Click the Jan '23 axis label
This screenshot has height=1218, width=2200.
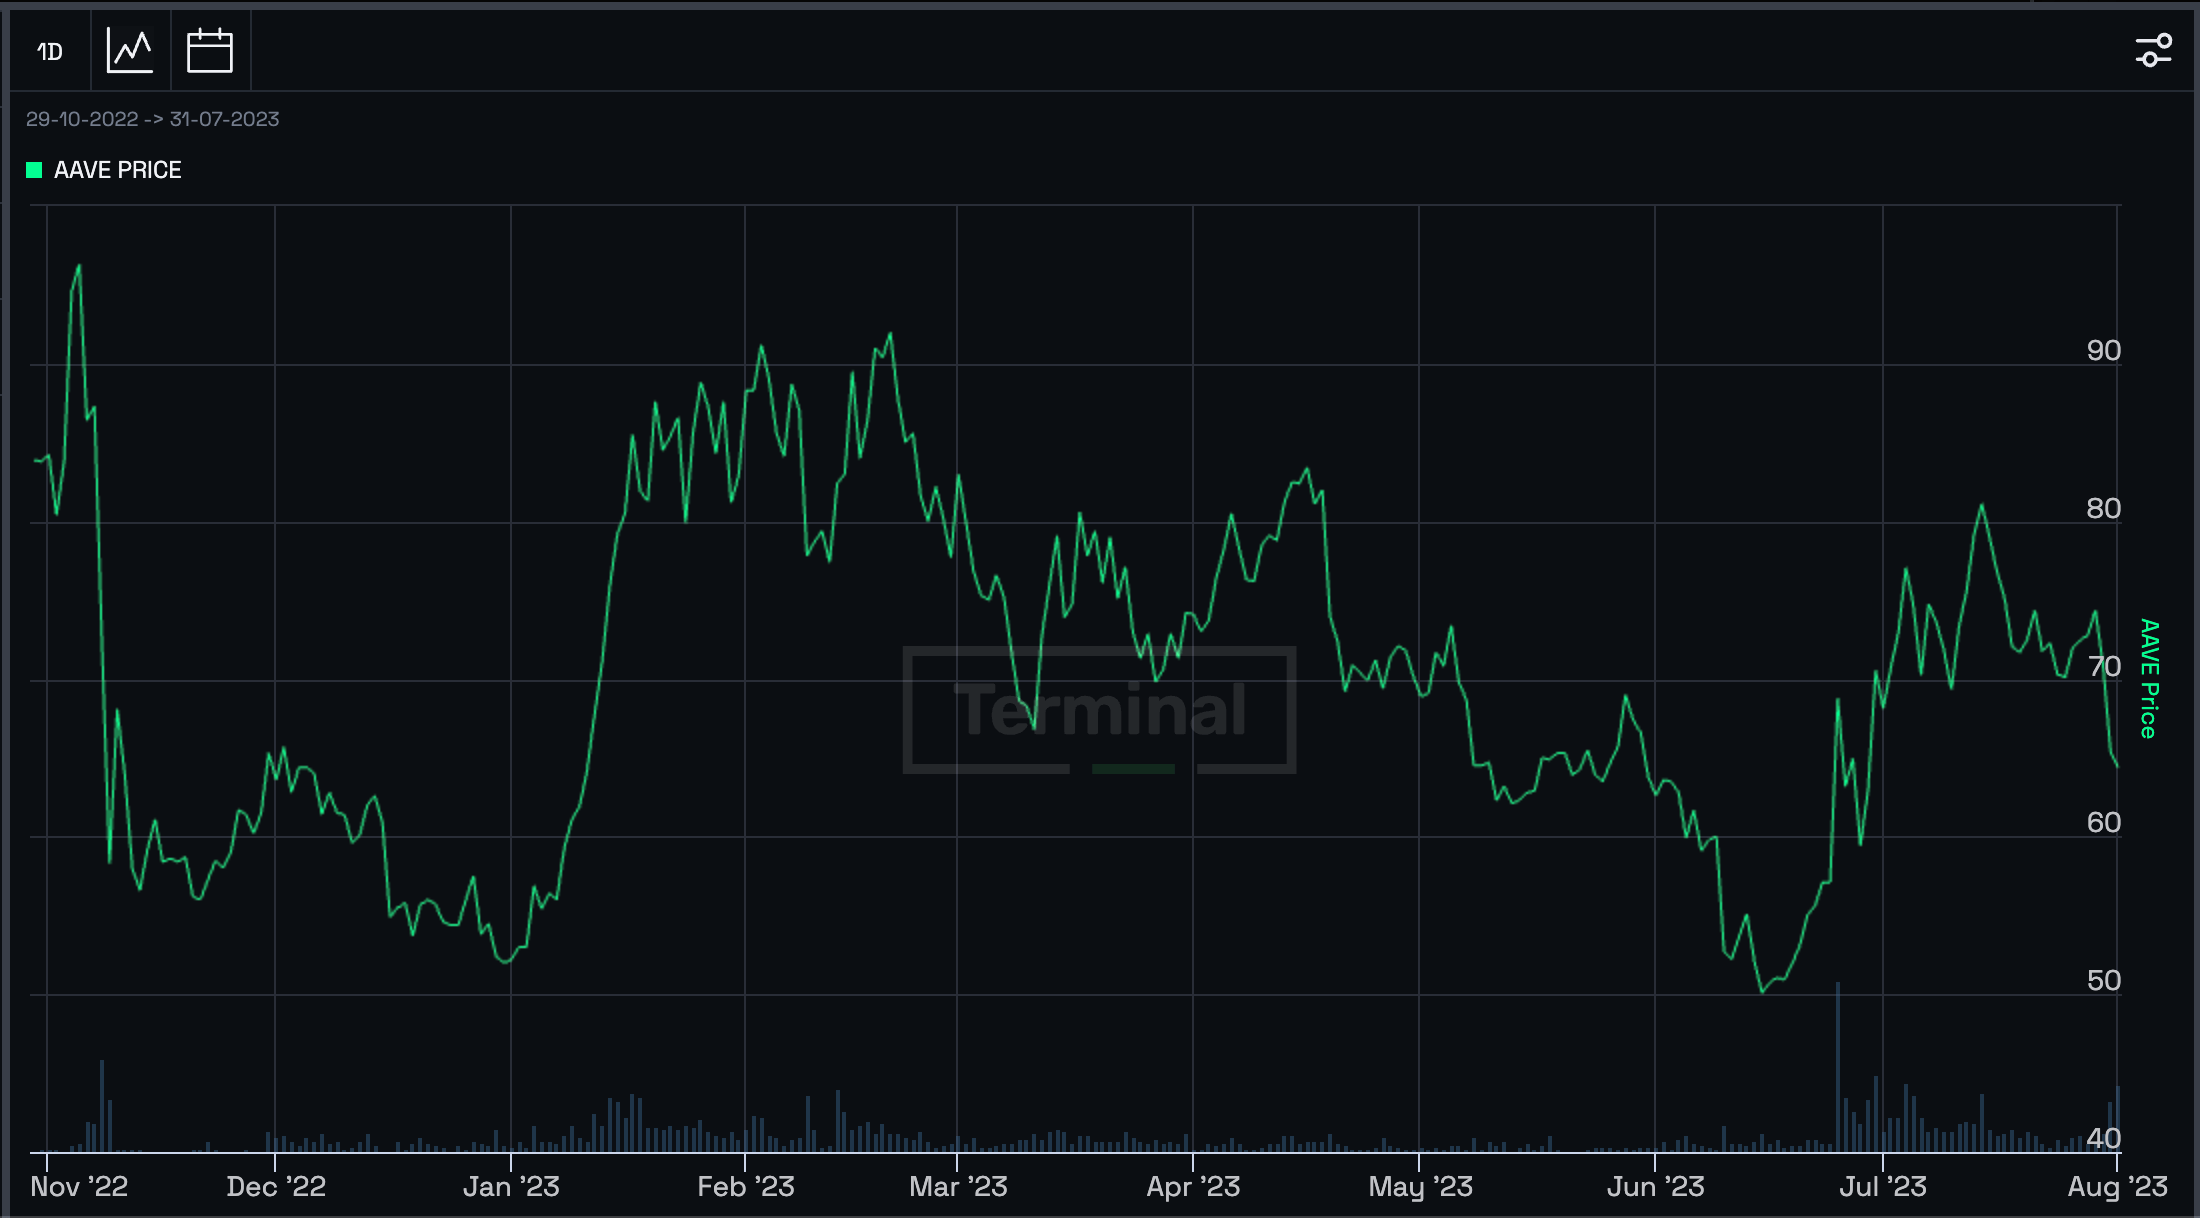point(511,1187)
